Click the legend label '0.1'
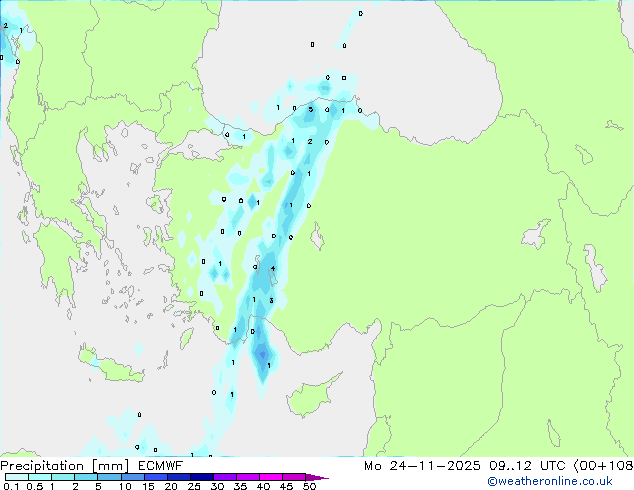 tap(11, 486)
